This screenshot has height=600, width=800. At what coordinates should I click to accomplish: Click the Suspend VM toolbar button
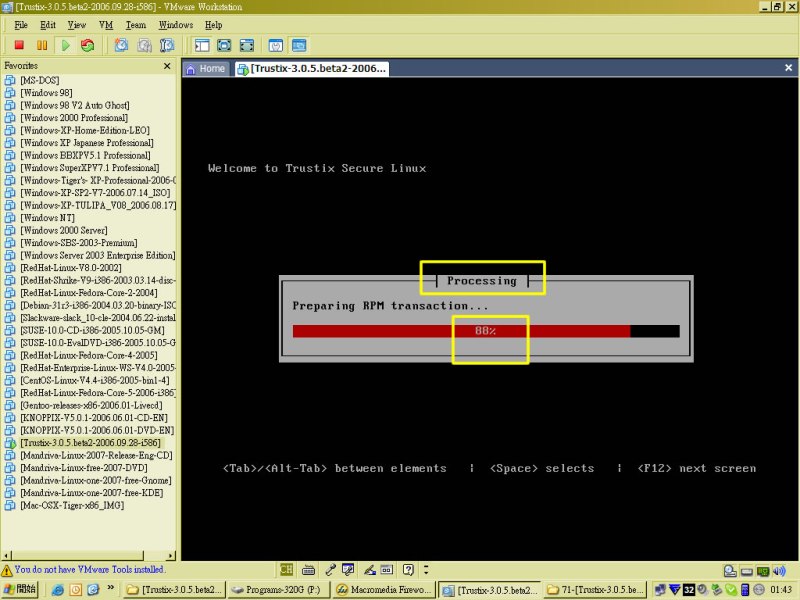coord(42,45)
